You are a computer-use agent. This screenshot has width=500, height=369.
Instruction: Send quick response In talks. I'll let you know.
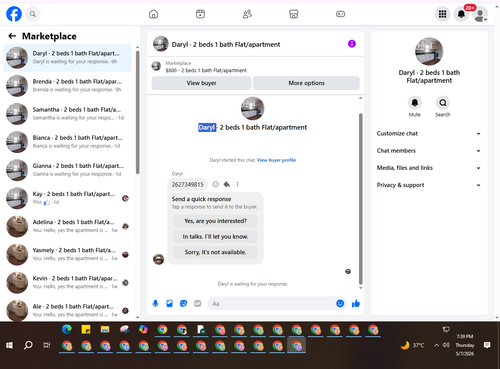(215, 237)
